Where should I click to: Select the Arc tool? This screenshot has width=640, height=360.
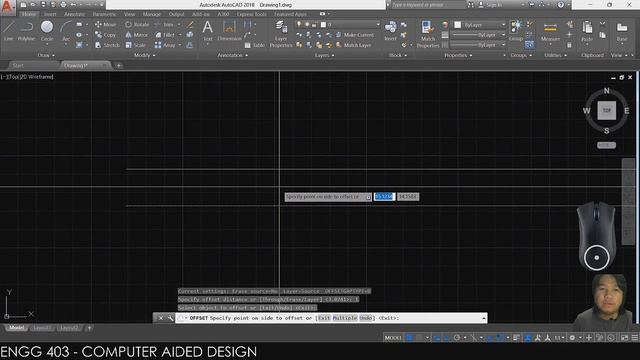tap(66, 31)
